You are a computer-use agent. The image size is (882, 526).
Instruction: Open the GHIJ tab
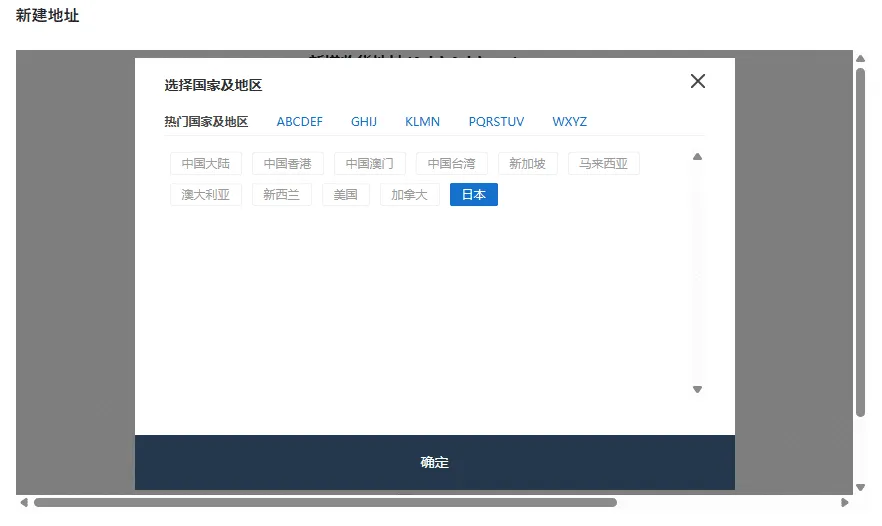tap(364, 122)
